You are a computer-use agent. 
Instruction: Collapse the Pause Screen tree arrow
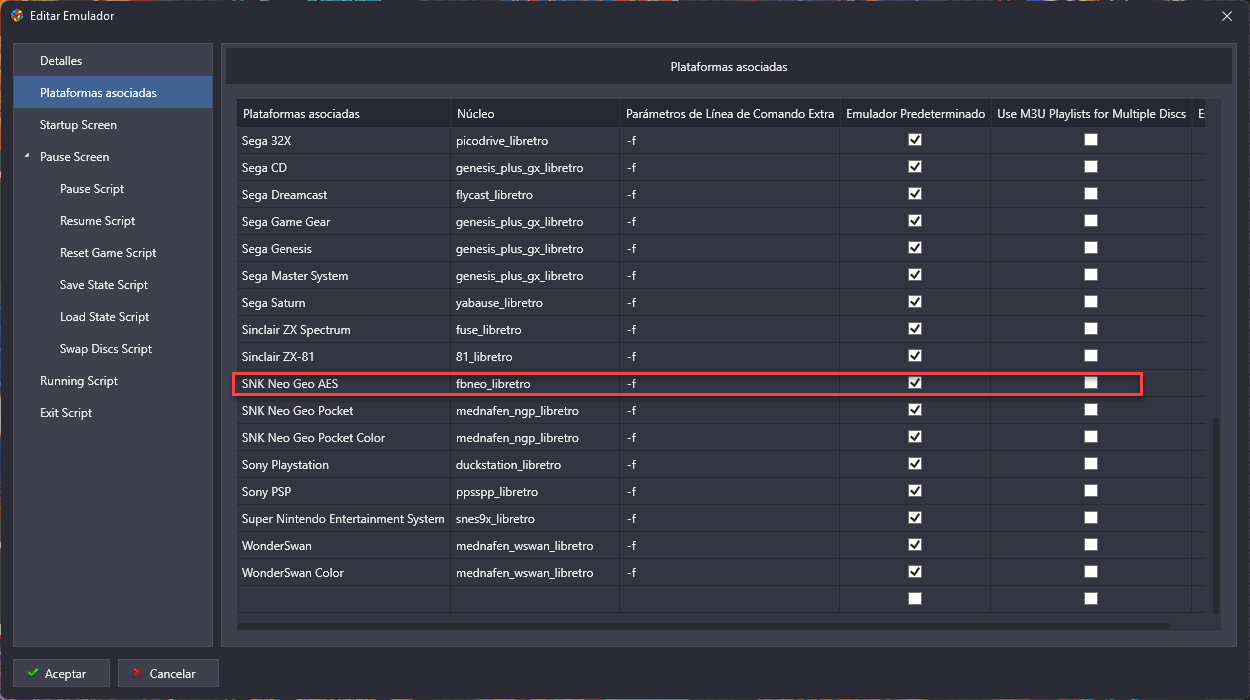26,157
